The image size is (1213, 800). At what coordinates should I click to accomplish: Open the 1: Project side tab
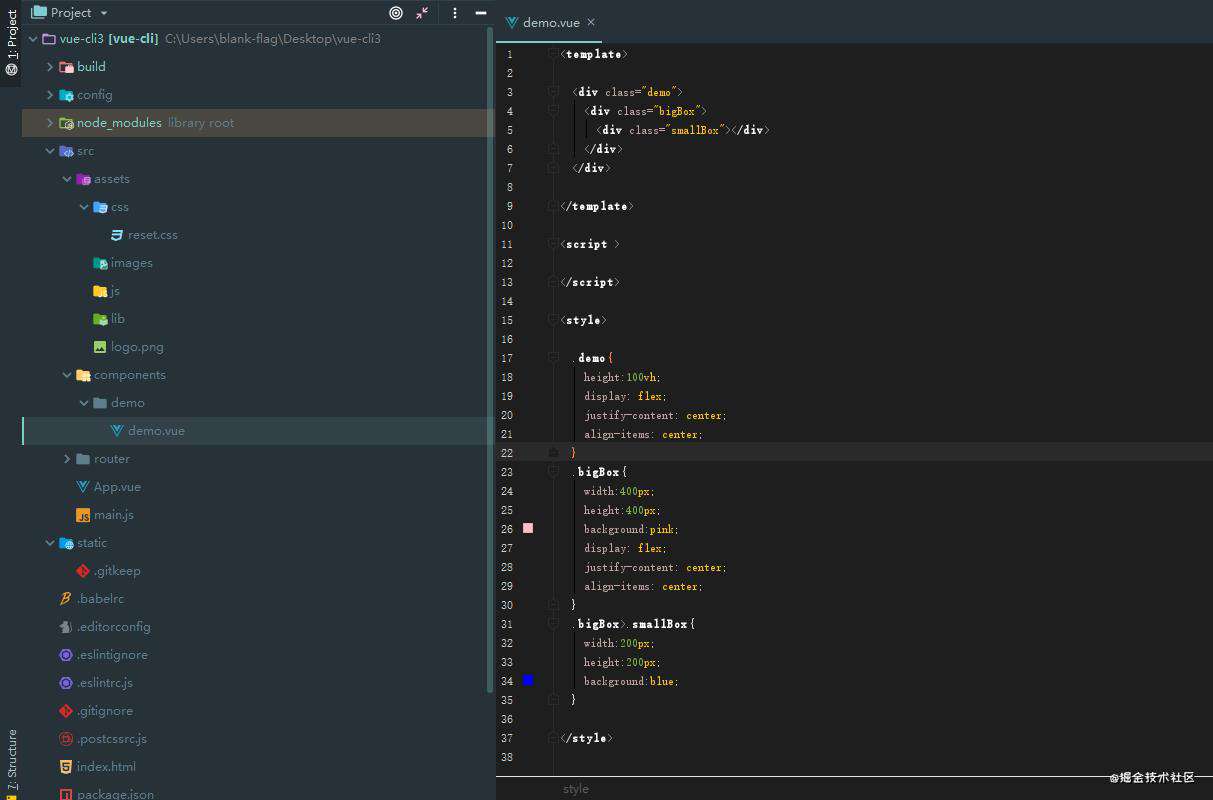click(x=11, y=44)
